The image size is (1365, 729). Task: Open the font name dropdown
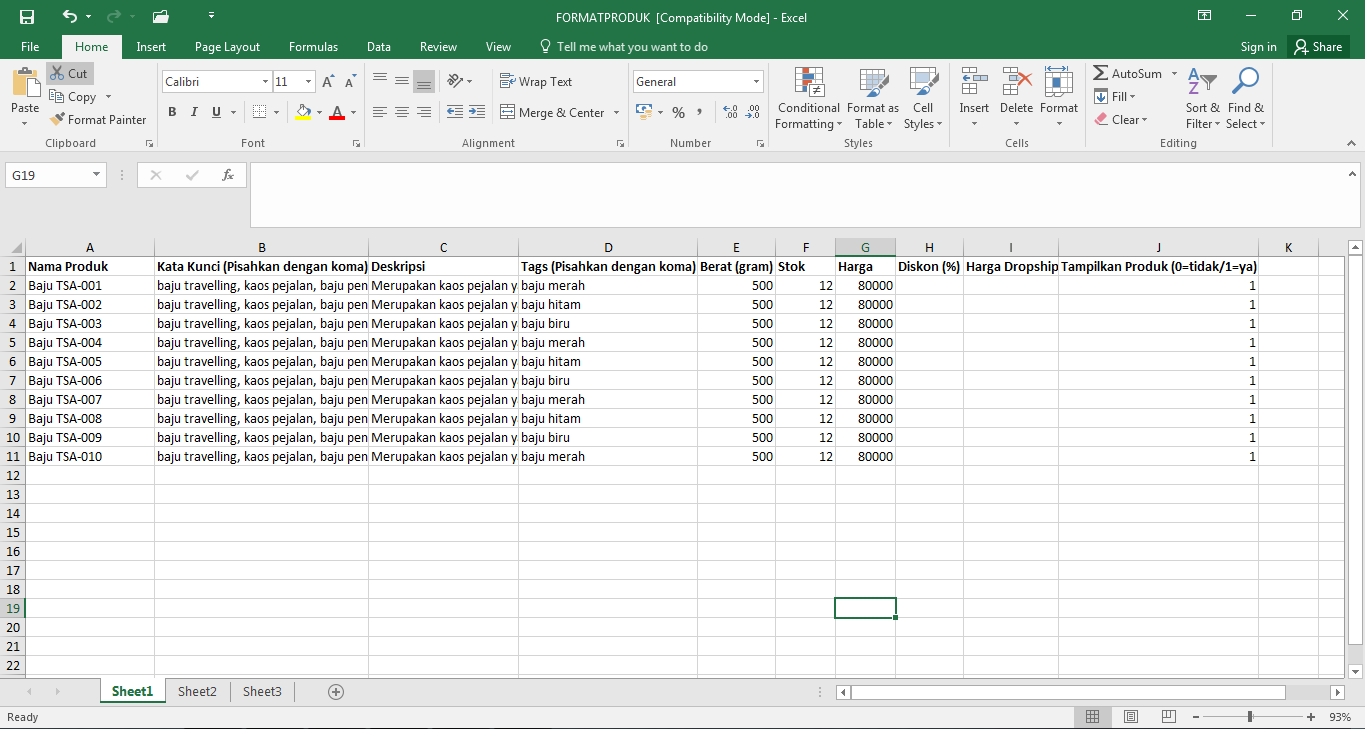[266, 82]
